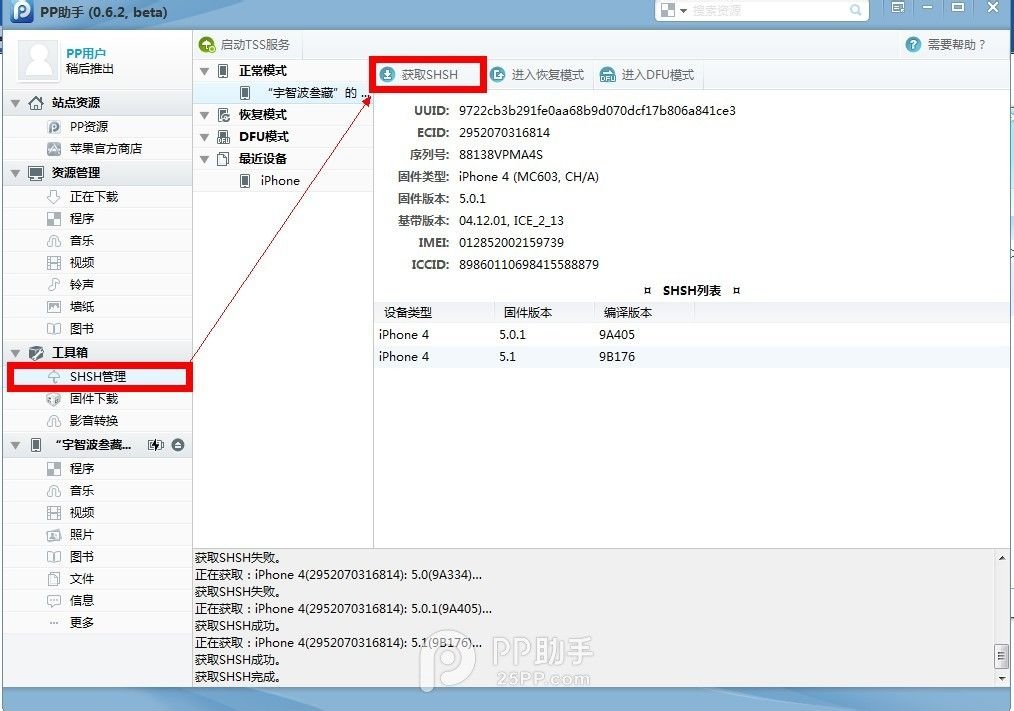1014x711 pixels.
Task: Select the iPhone 4 5.1 SHSH row
Action: pos(692,356)
